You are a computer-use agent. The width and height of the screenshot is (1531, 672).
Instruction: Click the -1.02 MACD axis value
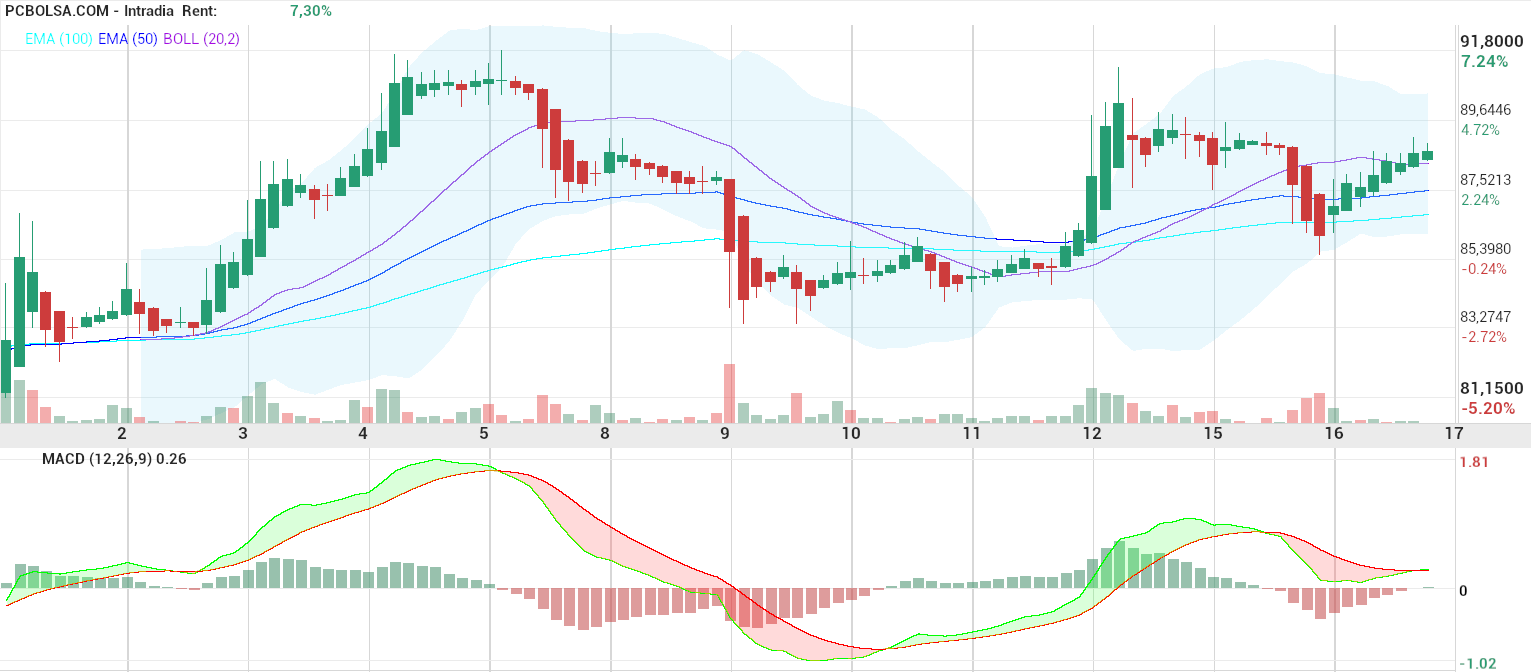[x=1478, y=663]
